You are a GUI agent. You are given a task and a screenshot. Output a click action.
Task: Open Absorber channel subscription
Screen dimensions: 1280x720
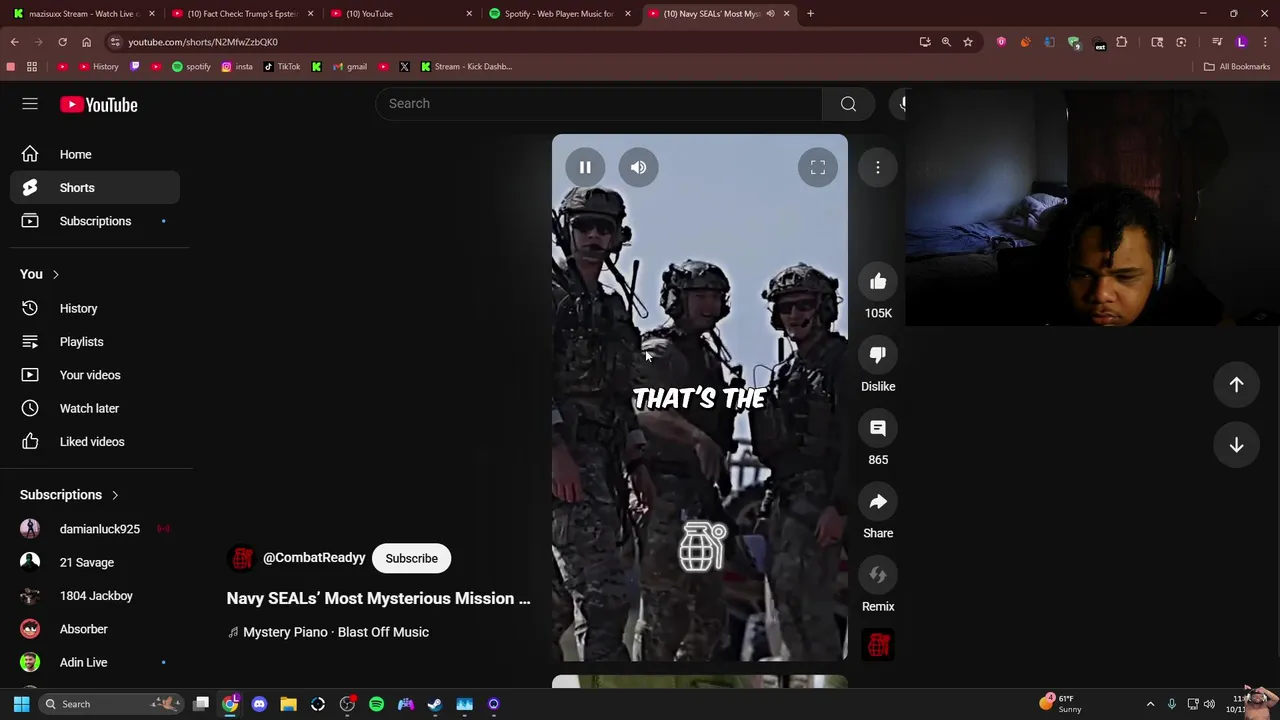[x=95, y=629]
